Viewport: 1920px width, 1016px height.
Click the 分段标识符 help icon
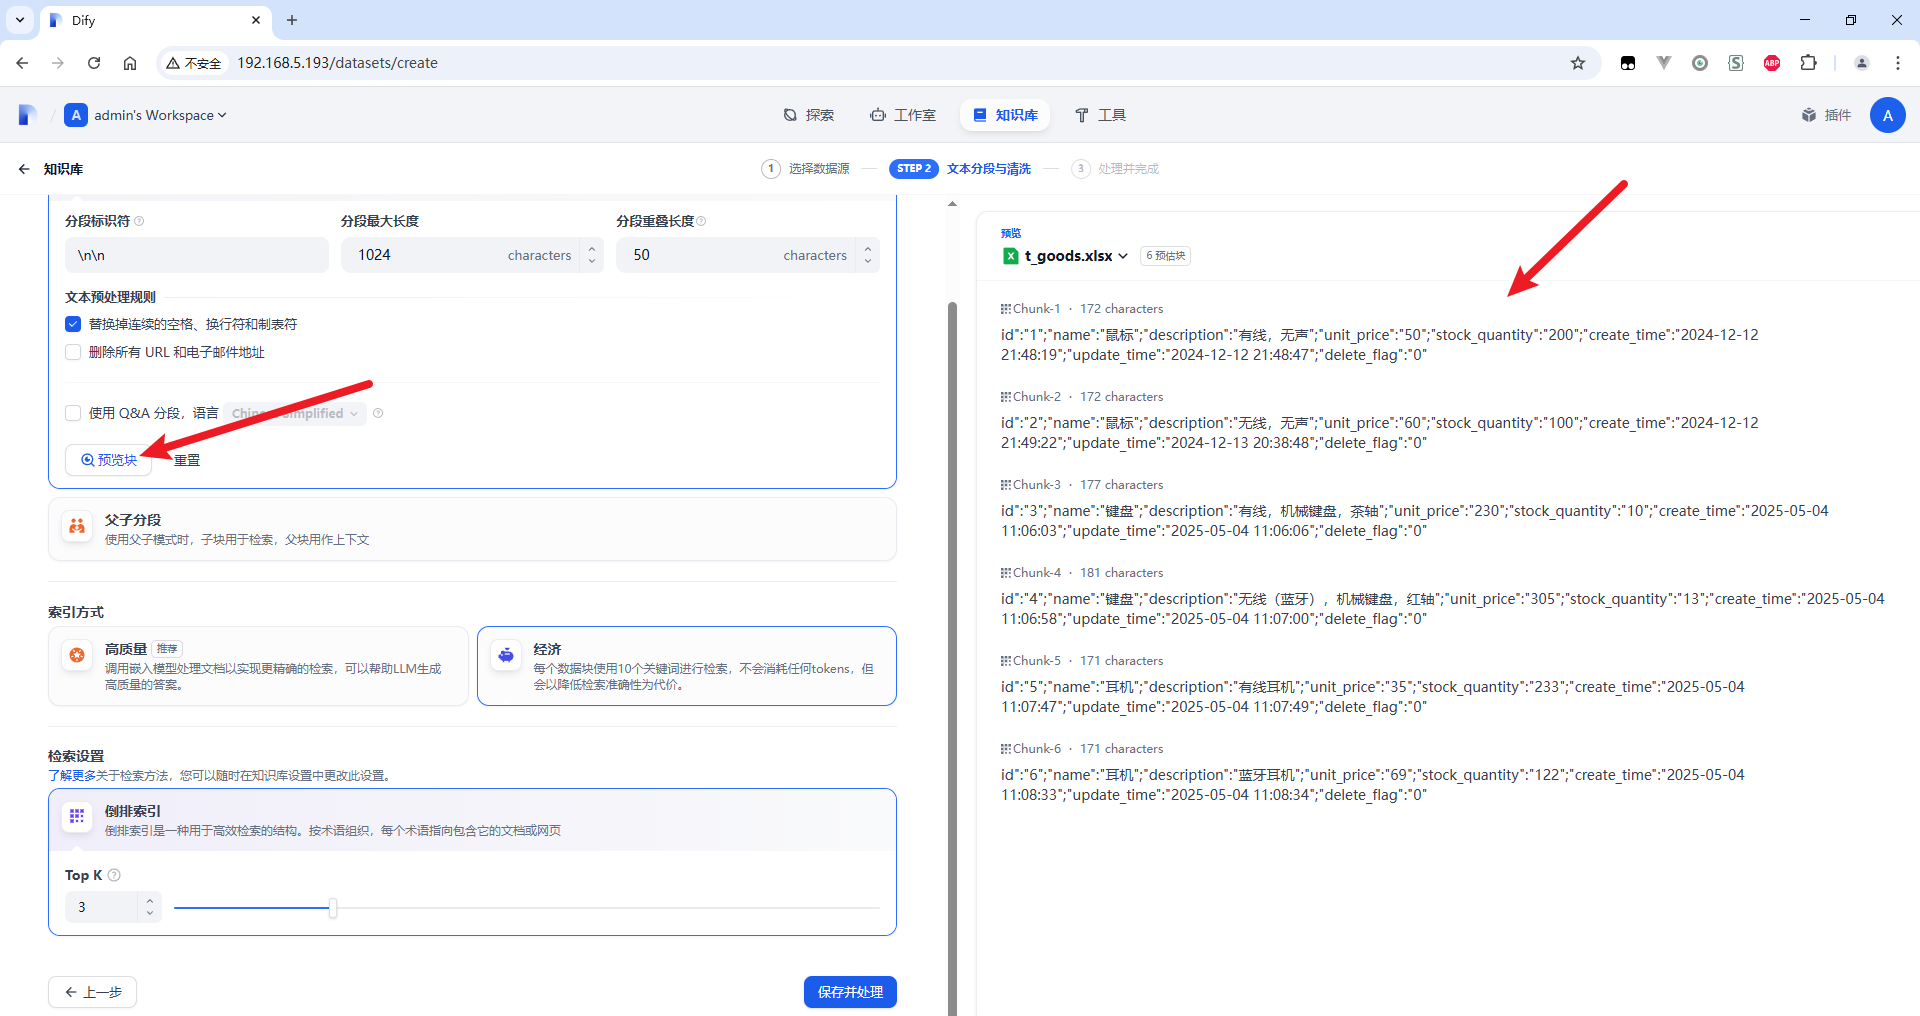coord(139,221)
